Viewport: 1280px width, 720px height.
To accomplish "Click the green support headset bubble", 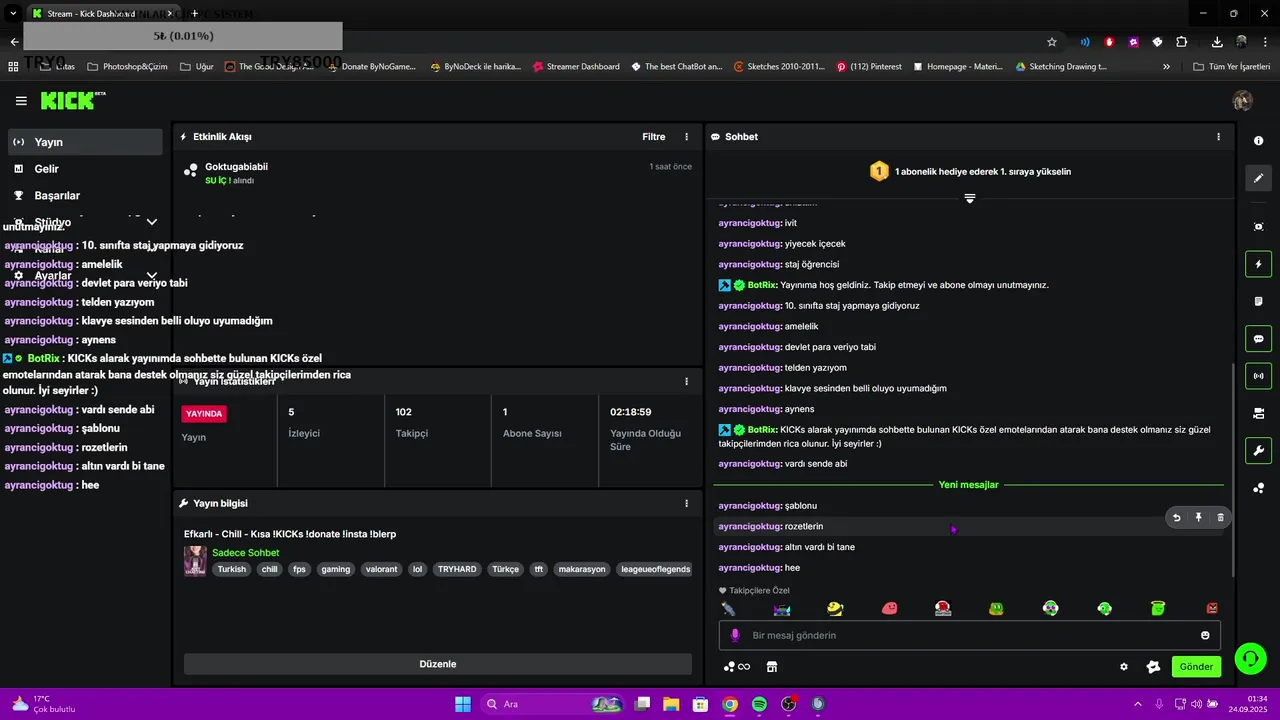I will coord(1250,657).
